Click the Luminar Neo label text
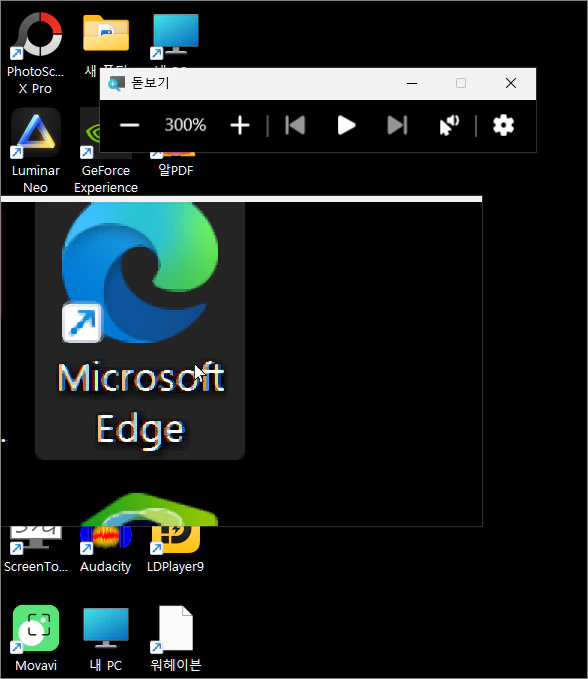 click(x=36, y=179)
